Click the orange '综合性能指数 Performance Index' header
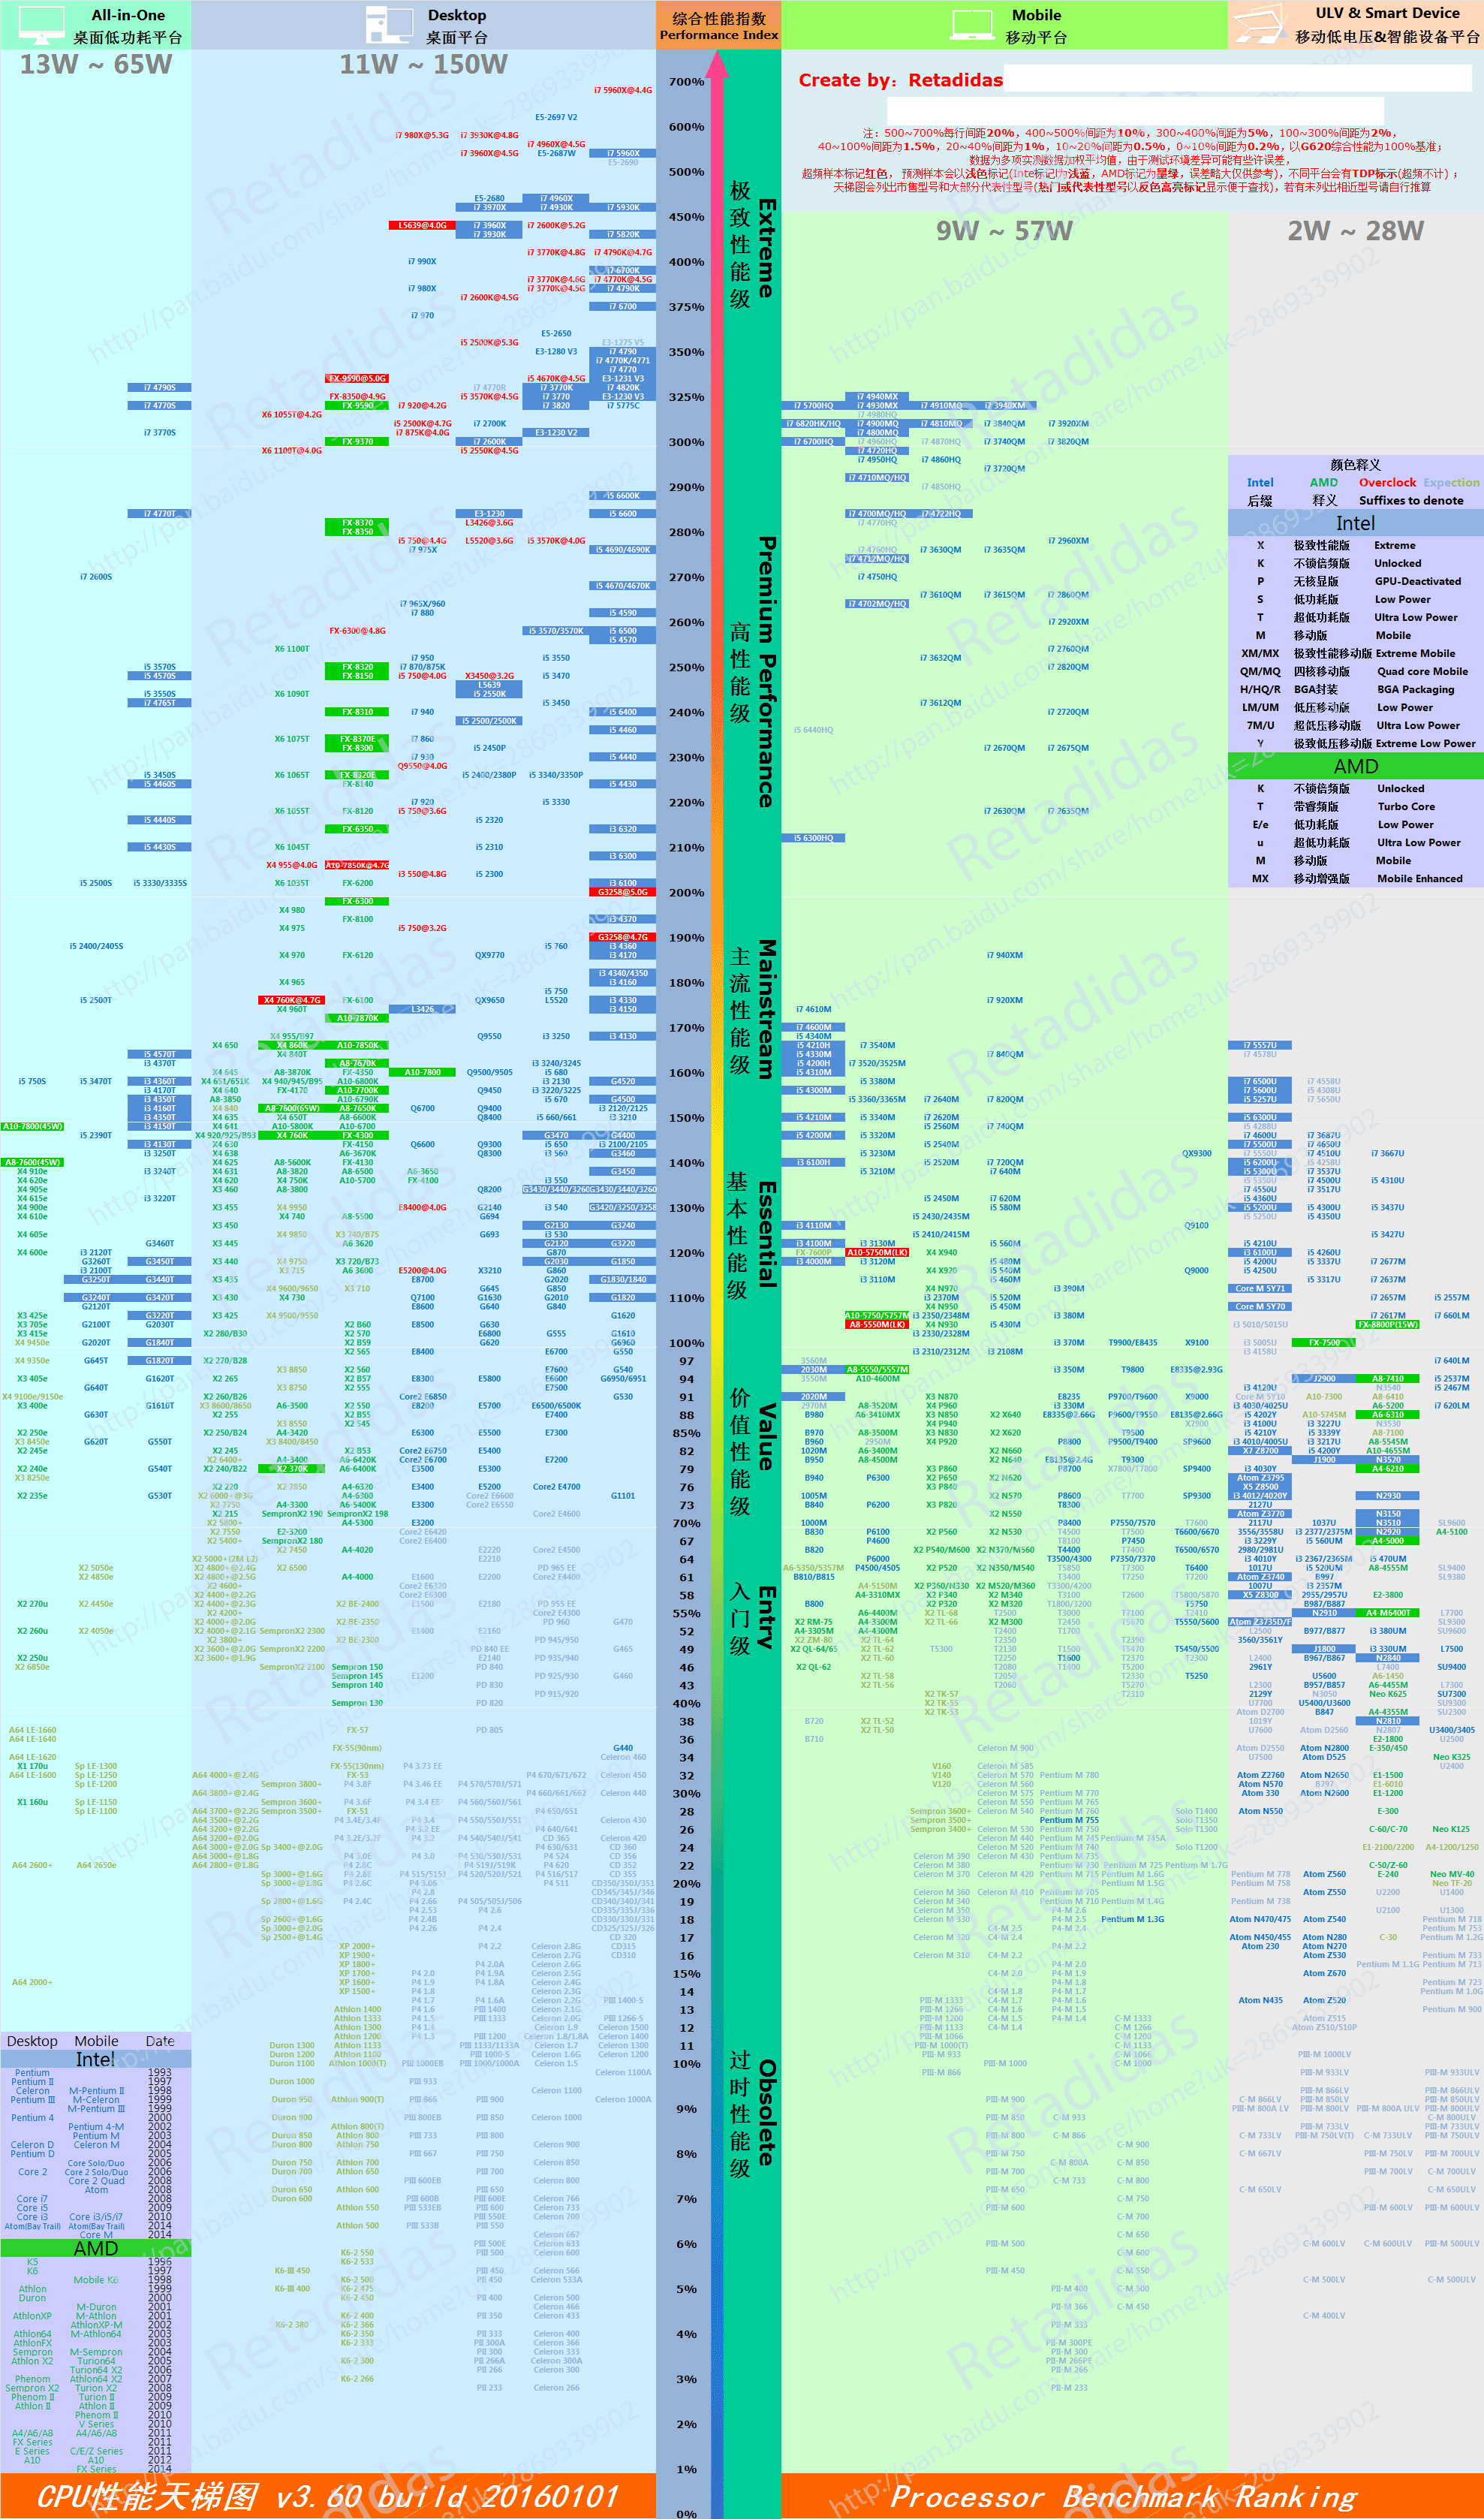1484x2519 pixels. point(718,26)
